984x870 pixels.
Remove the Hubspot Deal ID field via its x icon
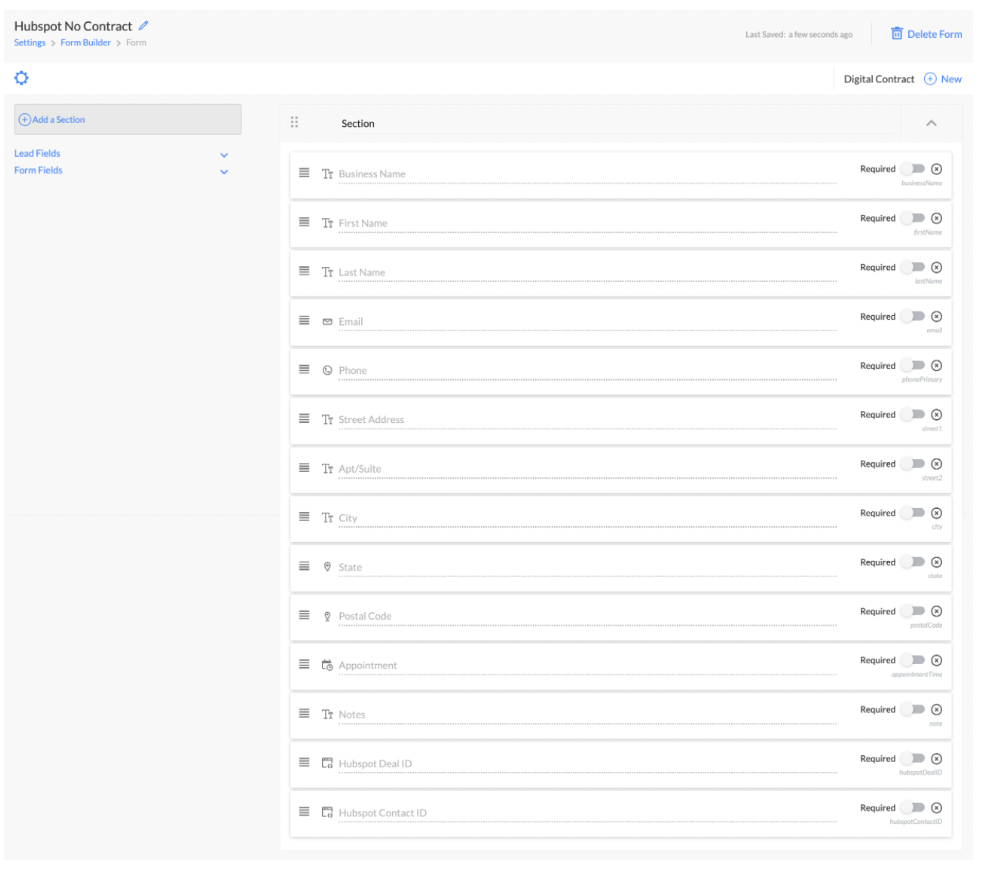(x=937, y=758)
